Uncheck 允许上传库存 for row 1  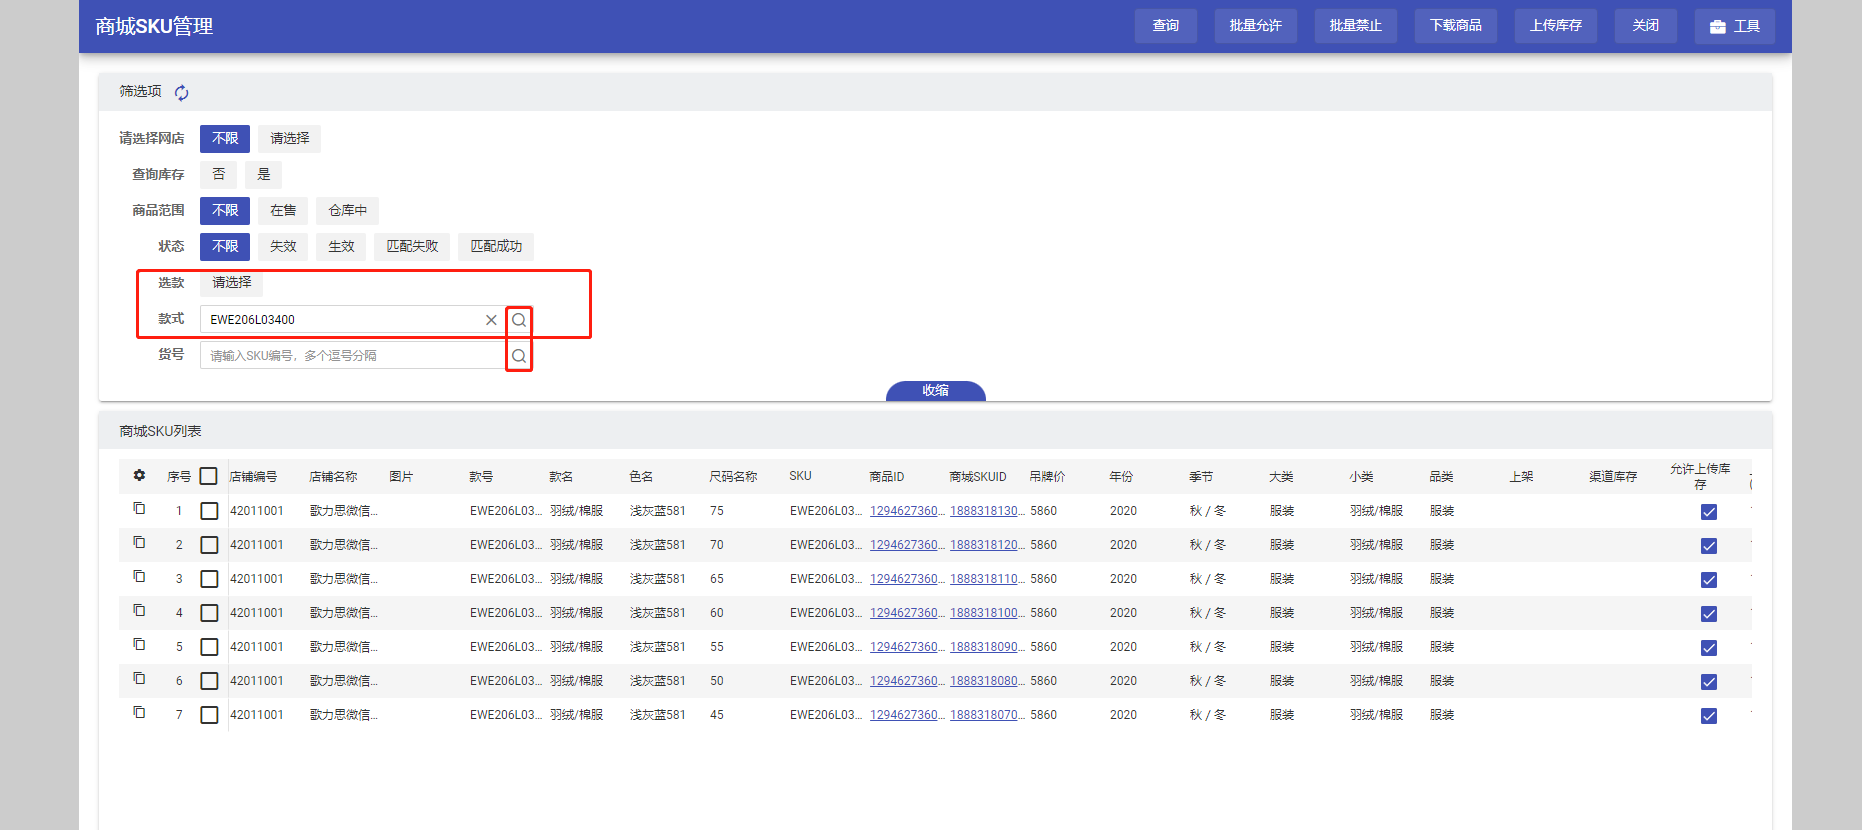pos(1708,512)
